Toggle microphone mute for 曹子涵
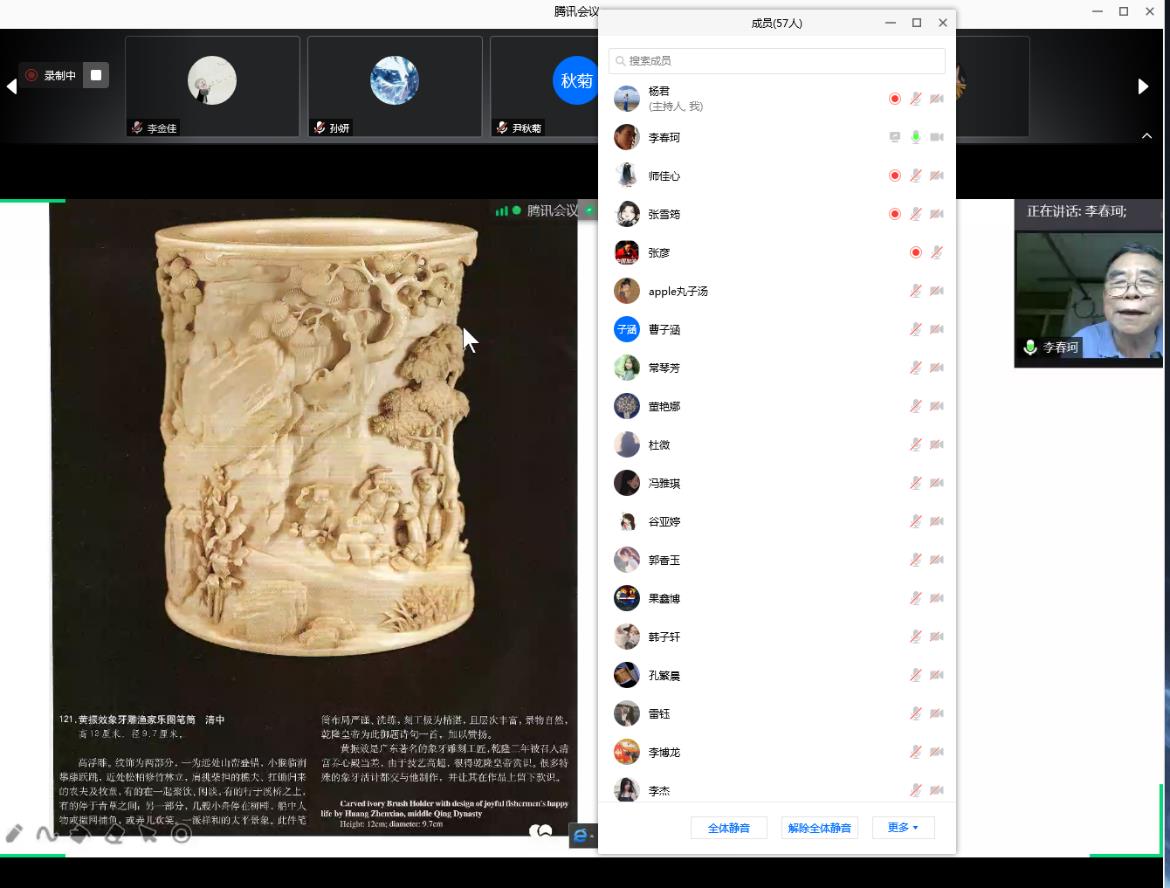1170x888 pixels. (x=915, y=329)
